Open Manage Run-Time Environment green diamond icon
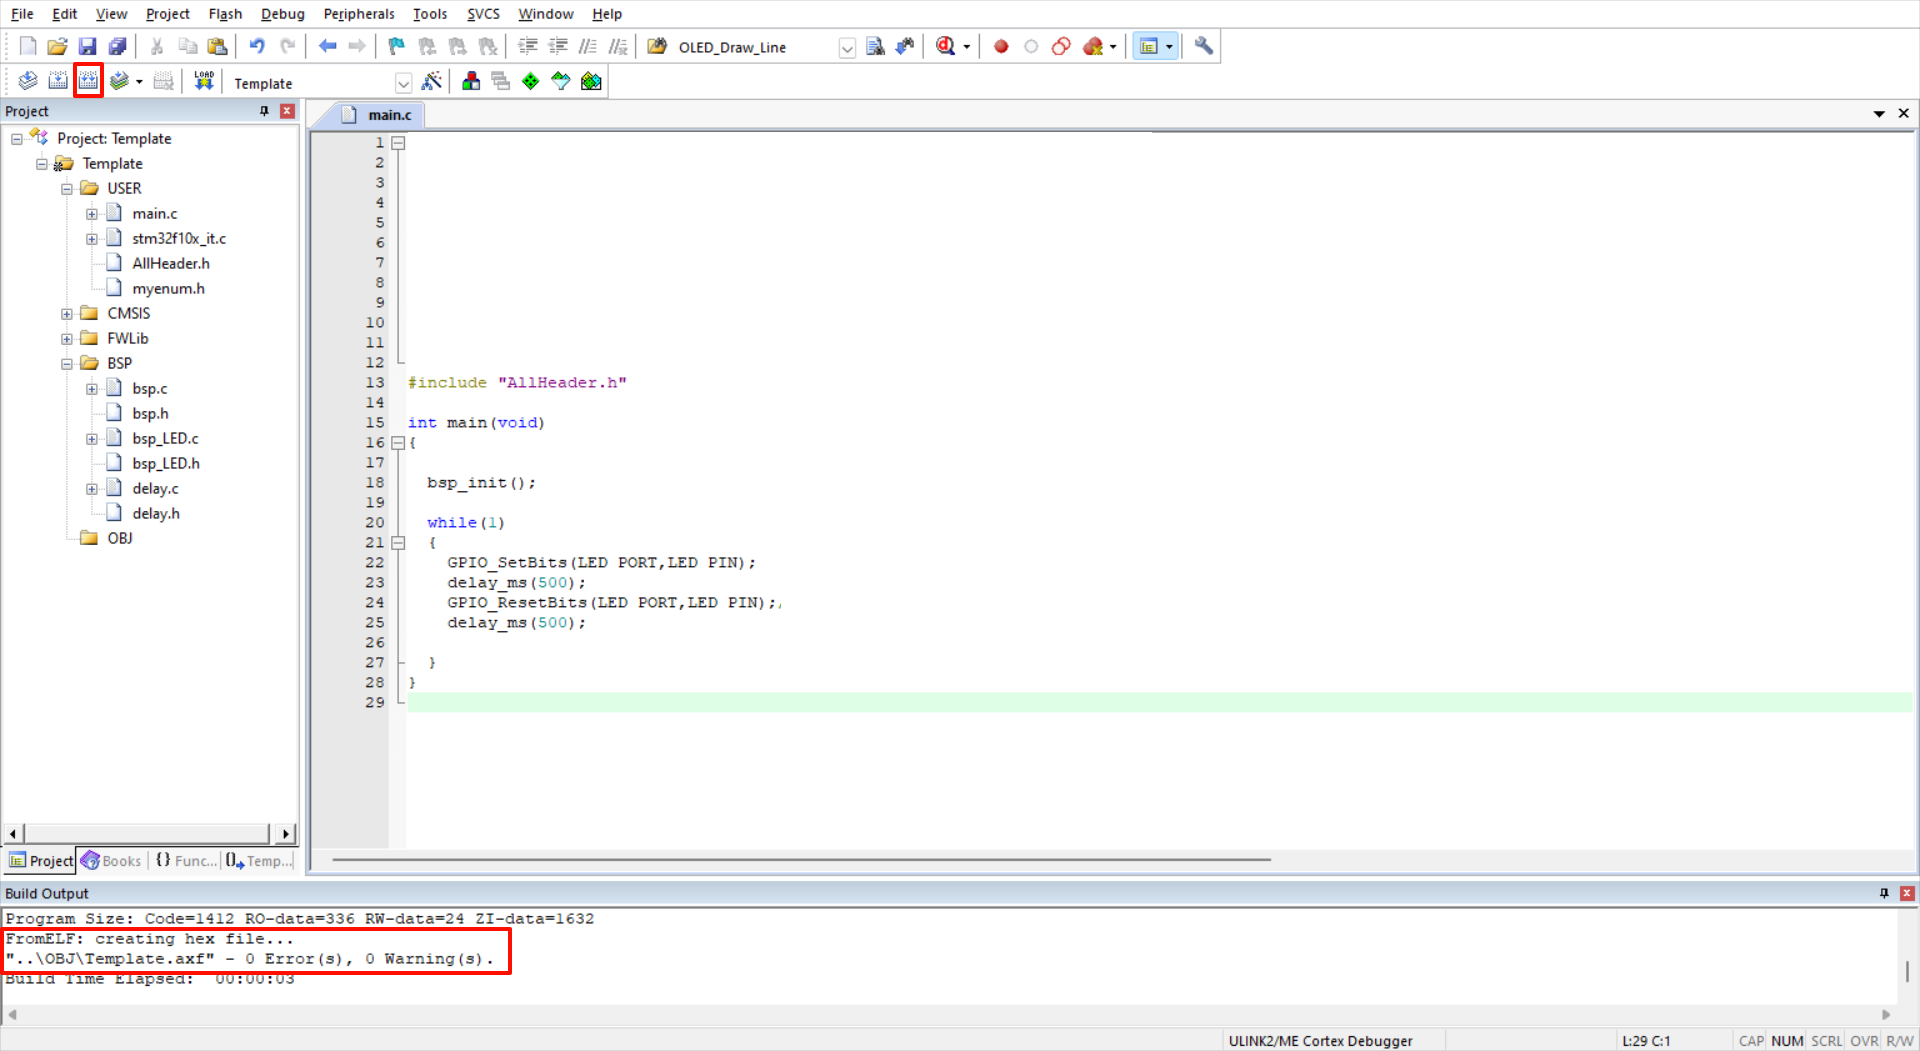Screen dimensions: 1920x1051 [x=531, y=81]
